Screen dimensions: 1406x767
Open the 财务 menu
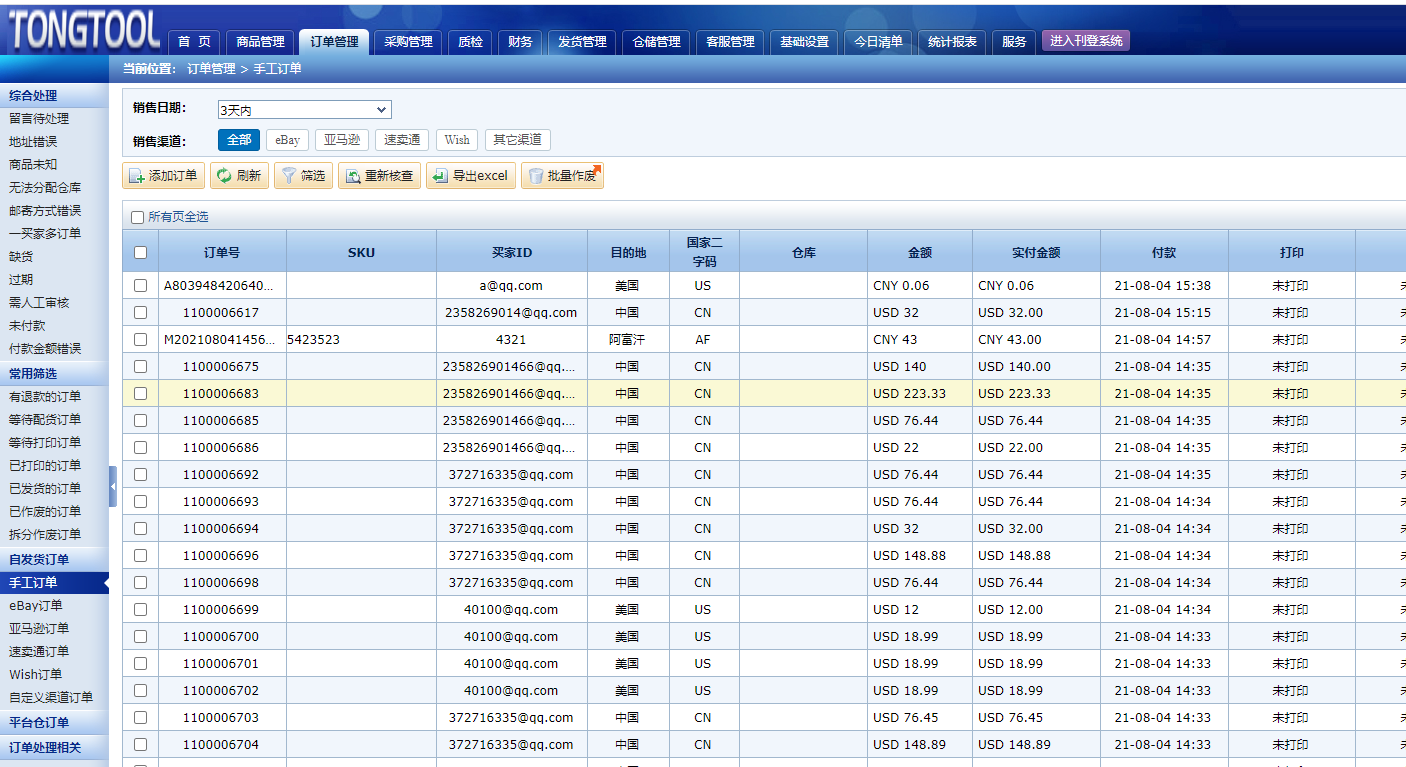coord(520,42)
